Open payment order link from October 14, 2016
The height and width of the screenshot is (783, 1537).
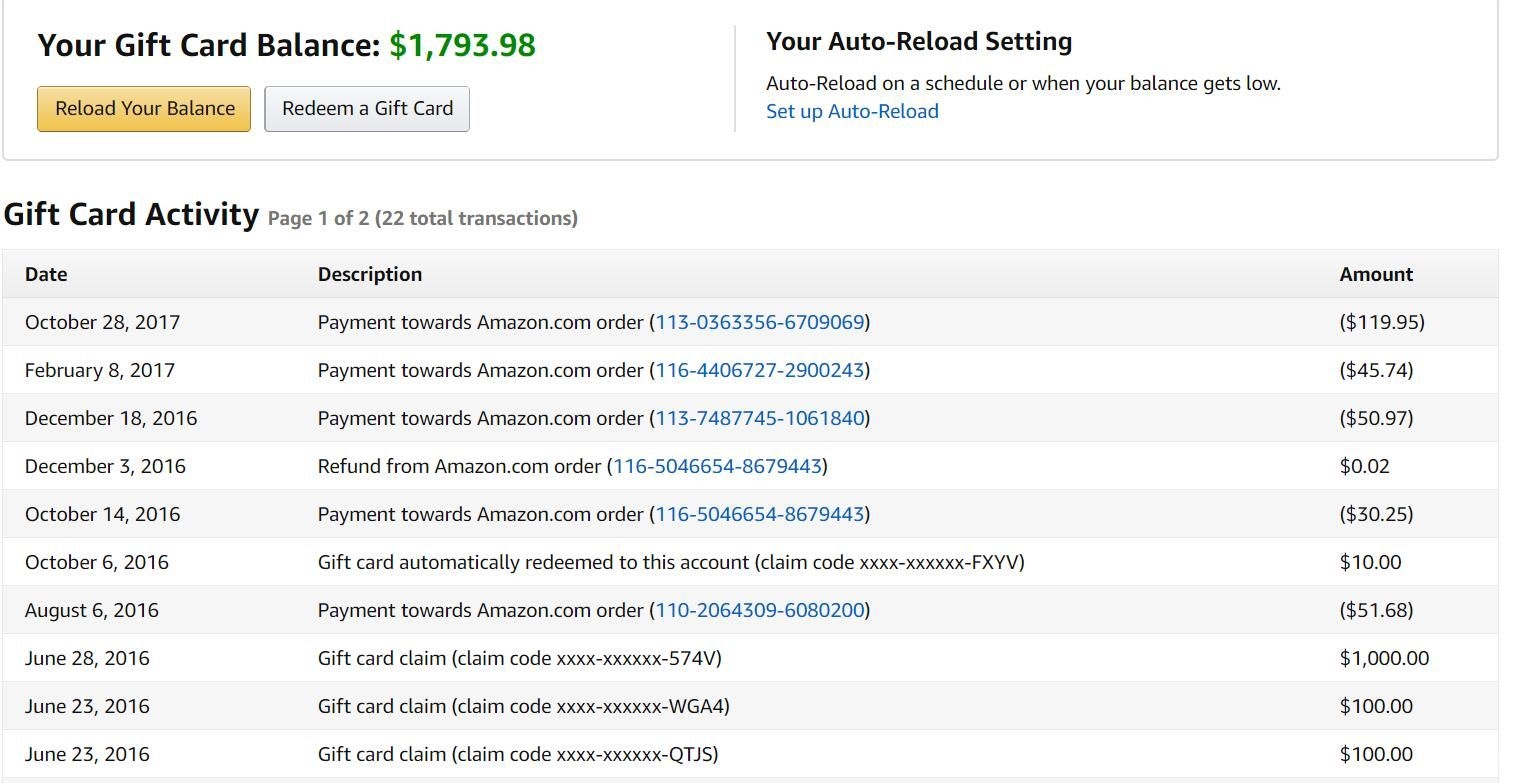[760, 514]
